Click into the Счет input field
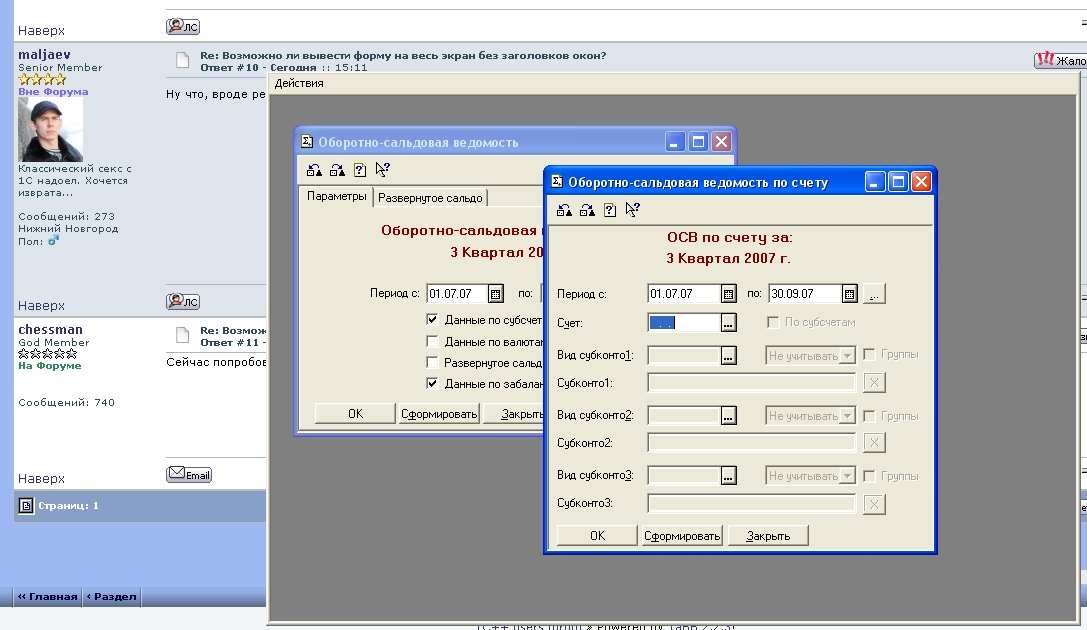 tap(684, 323)
